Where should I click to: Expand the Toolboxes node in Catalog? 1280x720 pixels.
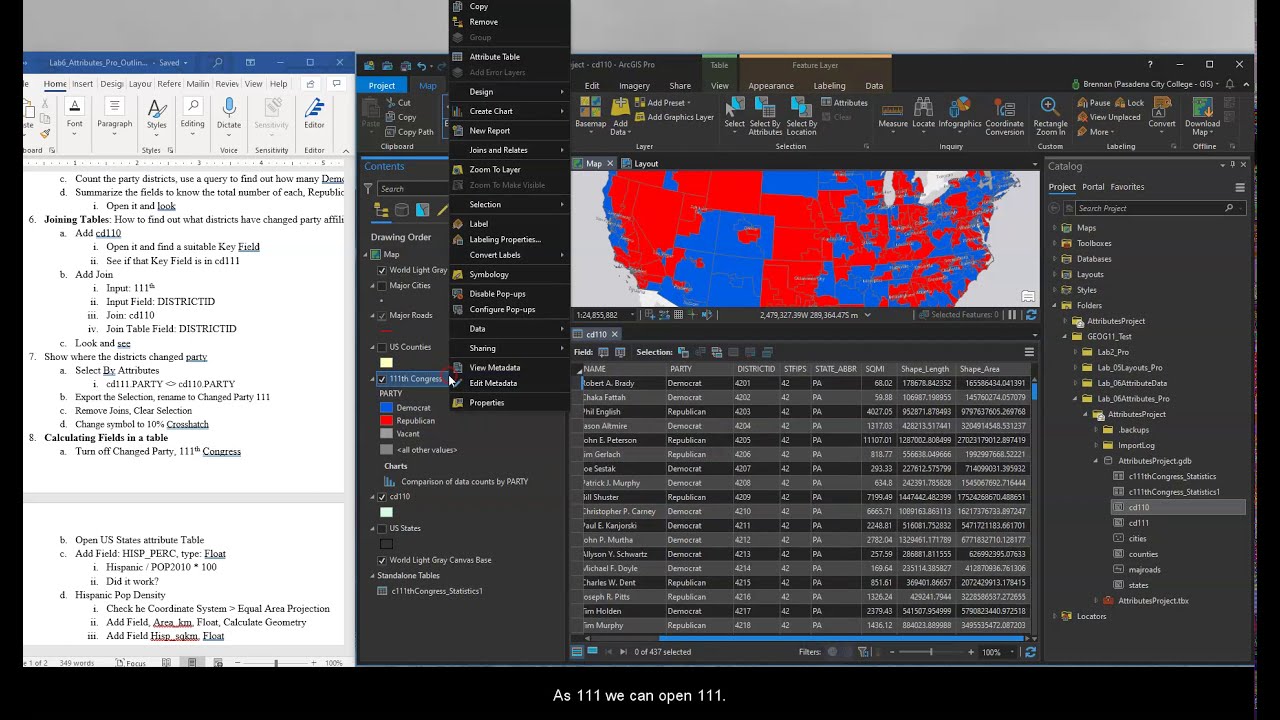pyautogui.click(x=1055, y=243)
